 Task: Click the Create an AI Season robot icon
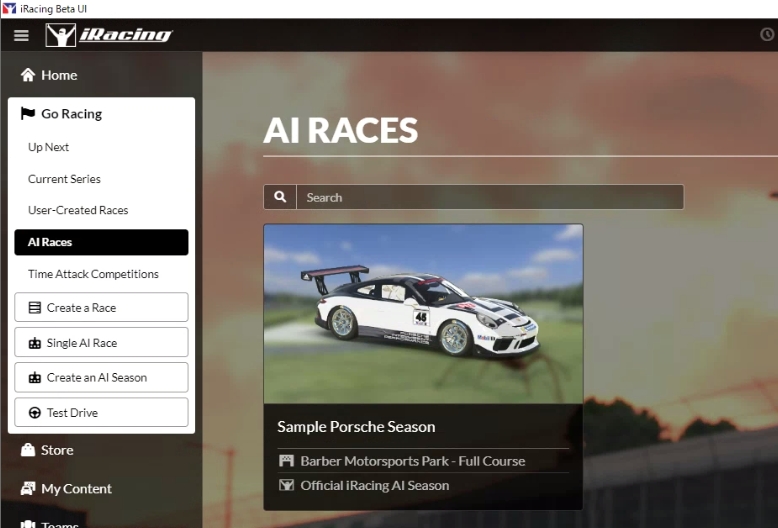[35, 378]
